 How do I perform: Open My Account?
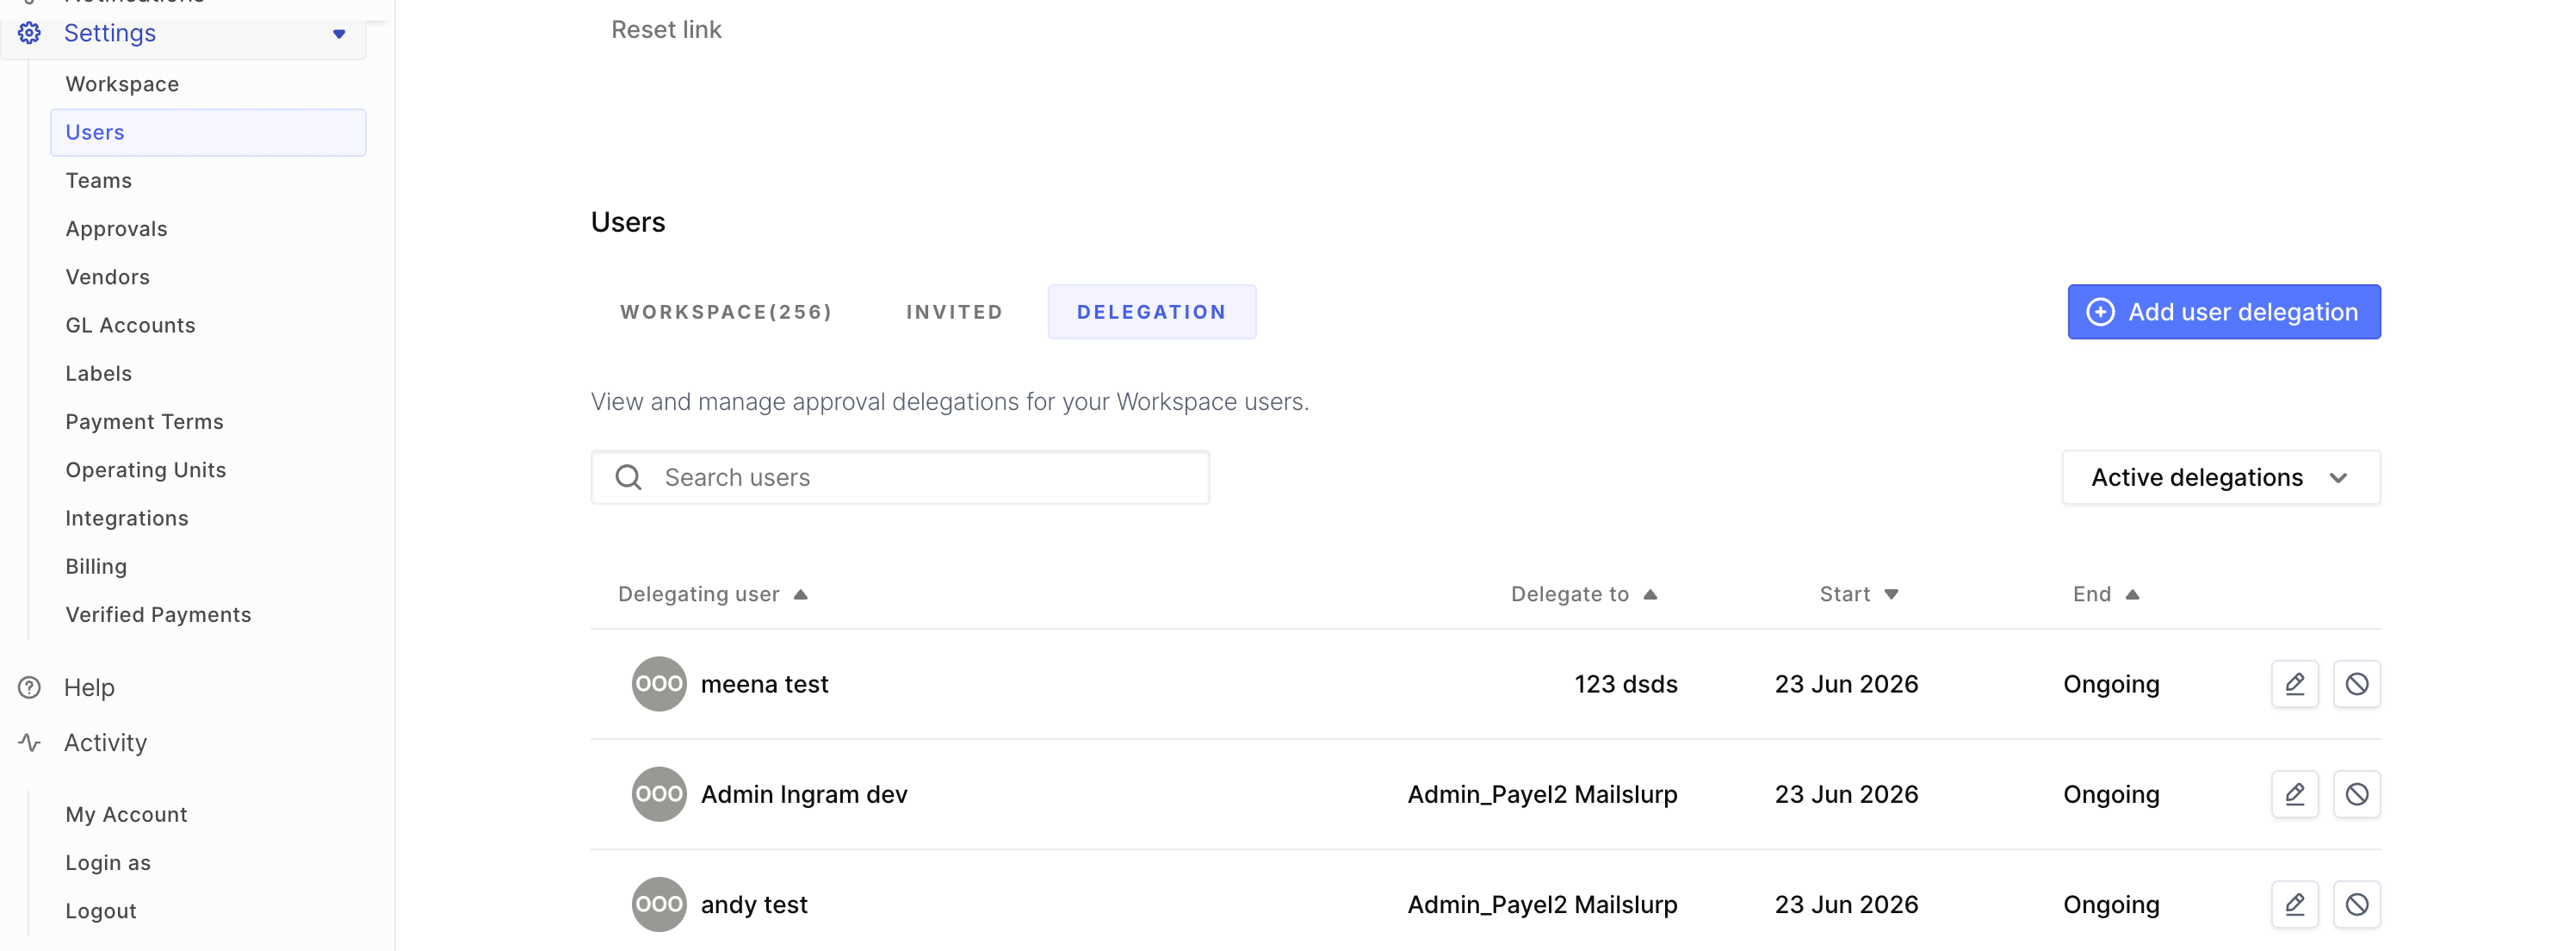(x=126, y=815)
